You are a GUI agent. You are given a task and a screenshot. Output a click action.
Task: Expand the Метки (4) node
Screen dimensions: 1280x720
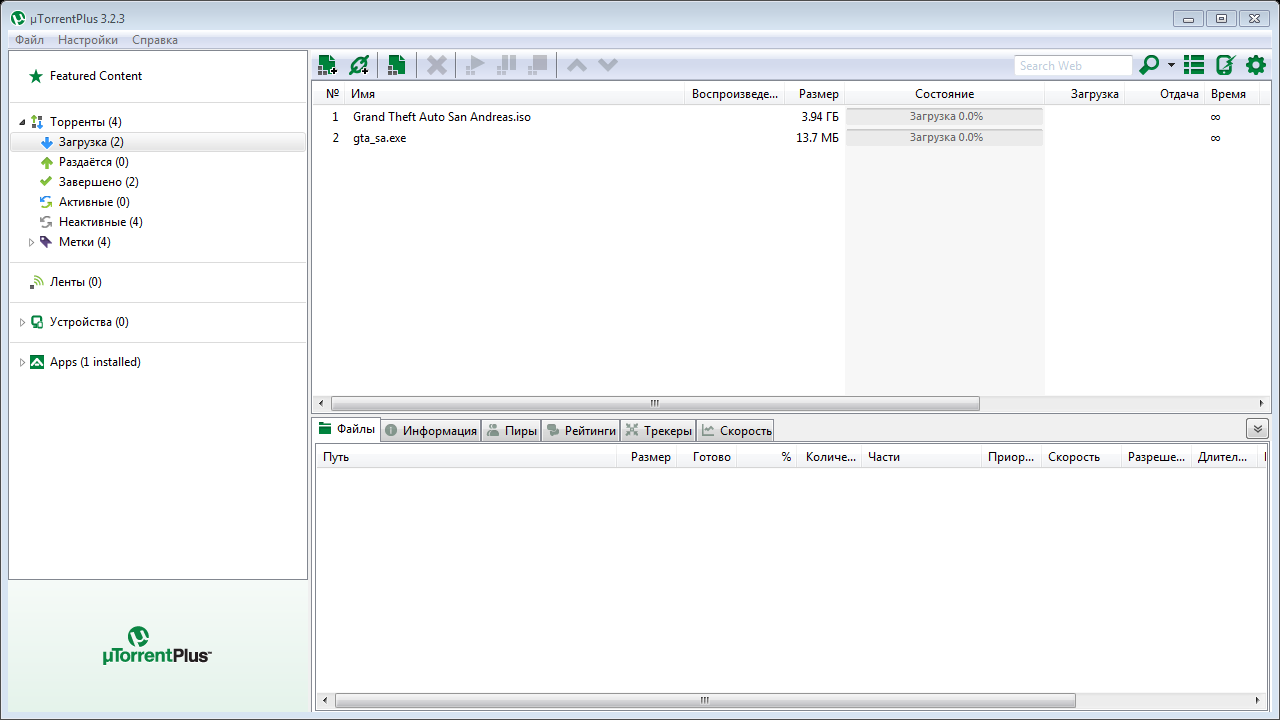coord(31,242)
